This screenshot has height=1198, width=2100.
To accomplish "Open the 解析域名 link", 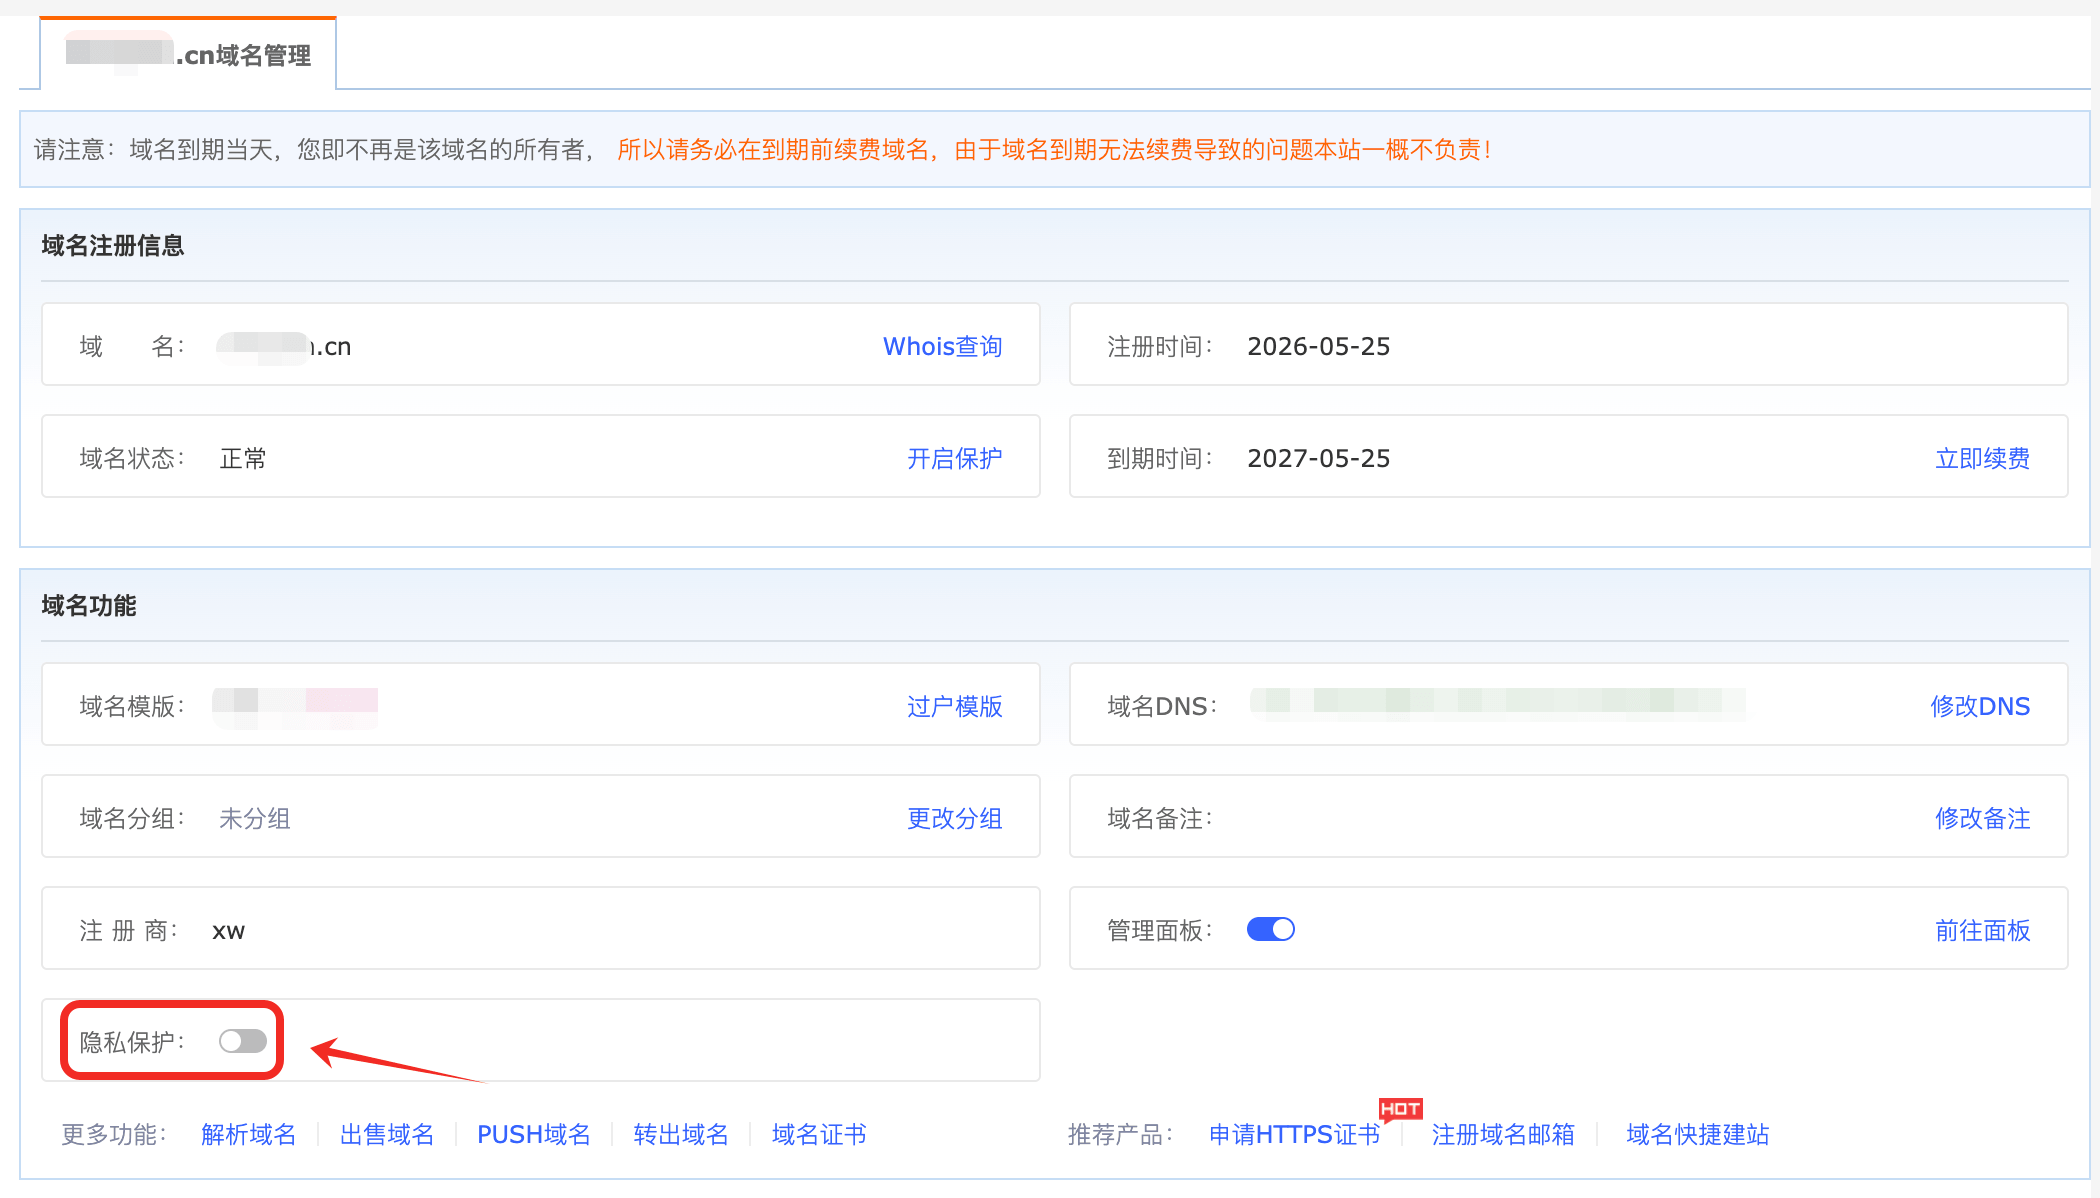I will (x=248, y=1134).
